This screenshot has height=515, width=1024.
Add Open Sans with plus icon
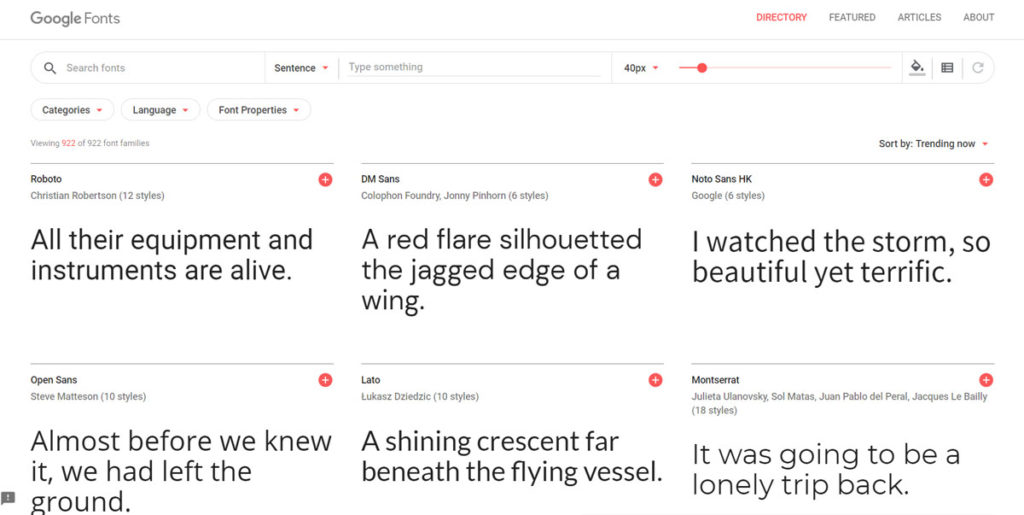pyautogui.click(x=325, y=380)
